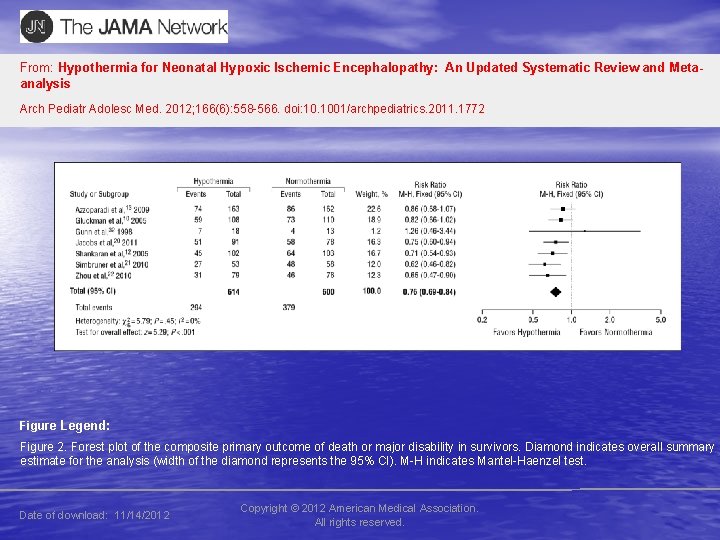Image resolution: width=720 pixels, height=540 pixels.
Task: Click the '0.2' tick on the plot axis
Action: pyautogui.click(x=482, y=320)
